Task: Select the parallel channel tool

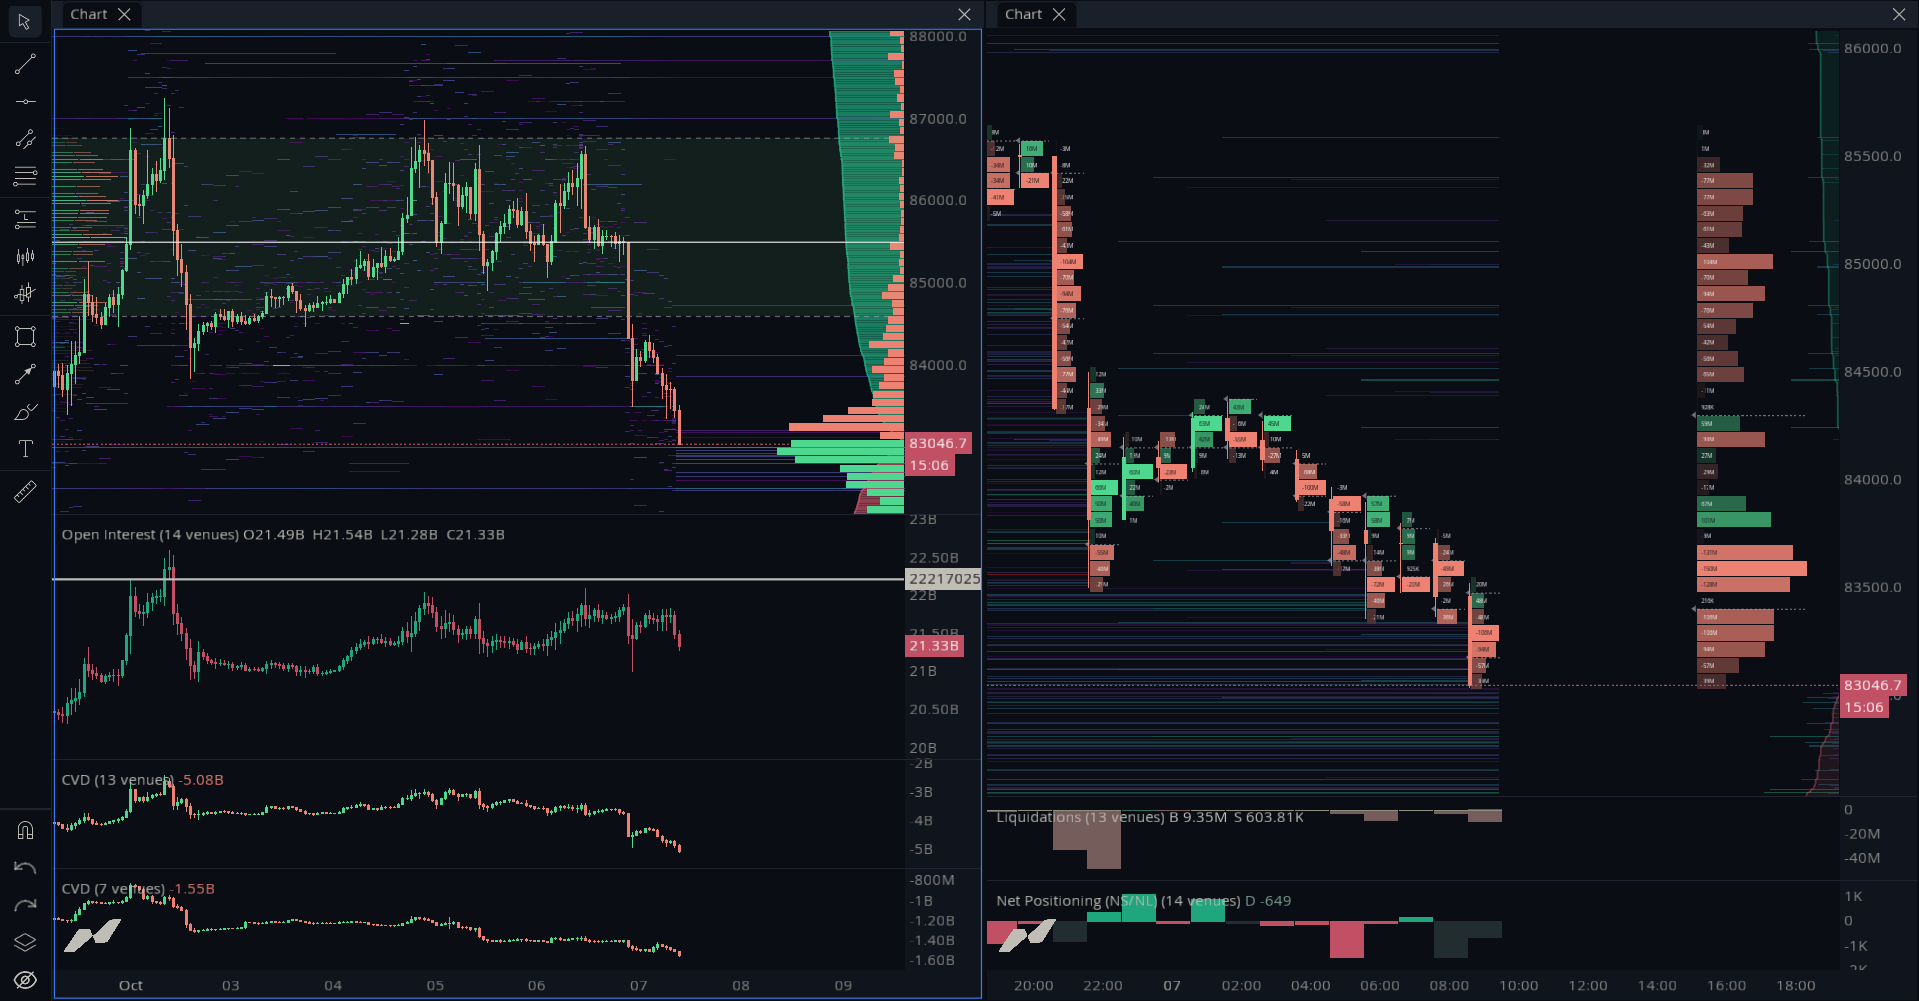Action: point(25,139)
